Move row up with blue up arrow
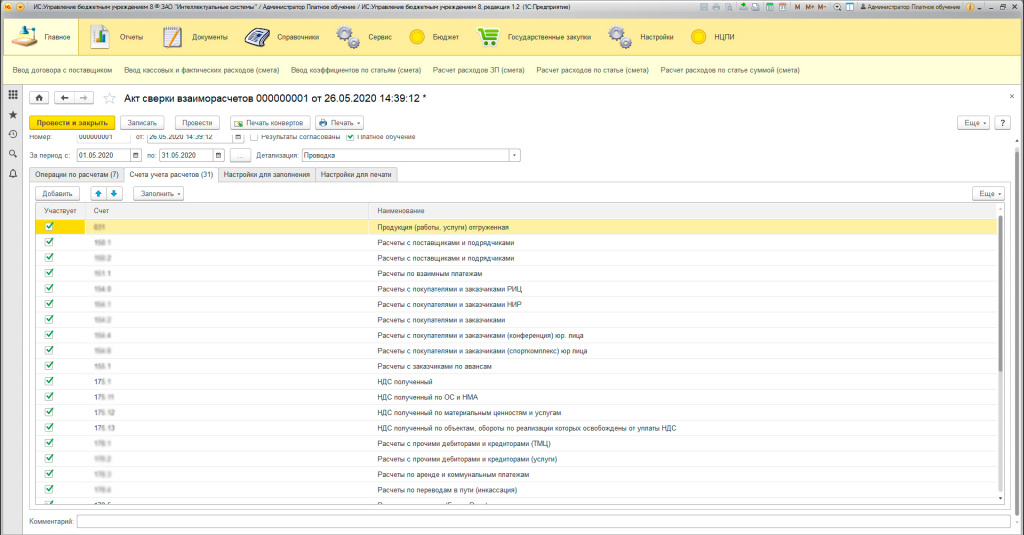 (98, 193)
